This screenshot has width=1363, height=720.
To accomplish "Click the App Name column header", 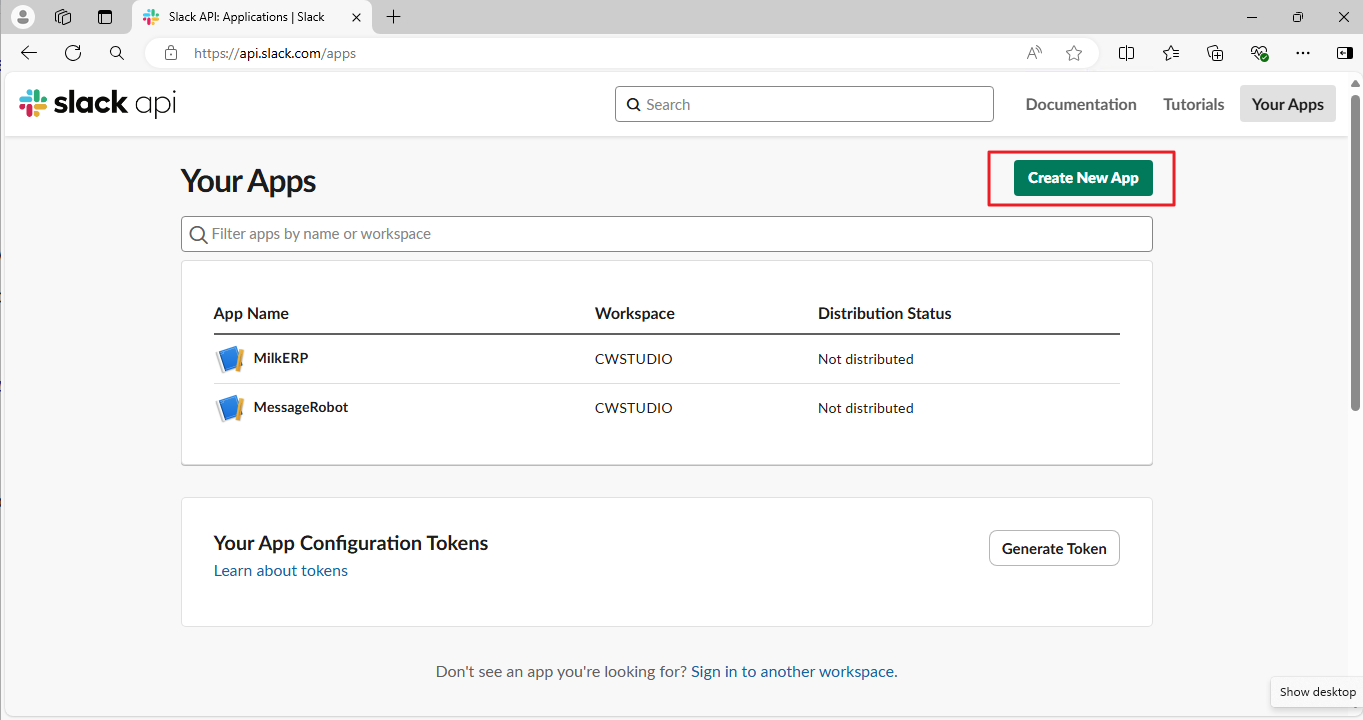I will (x=251, y=313).
